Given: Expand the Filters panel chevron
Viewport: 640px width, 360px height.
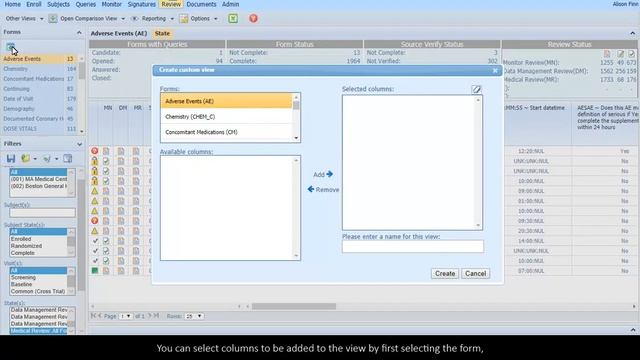Looking at the screenshot, I should coord(79,144).
